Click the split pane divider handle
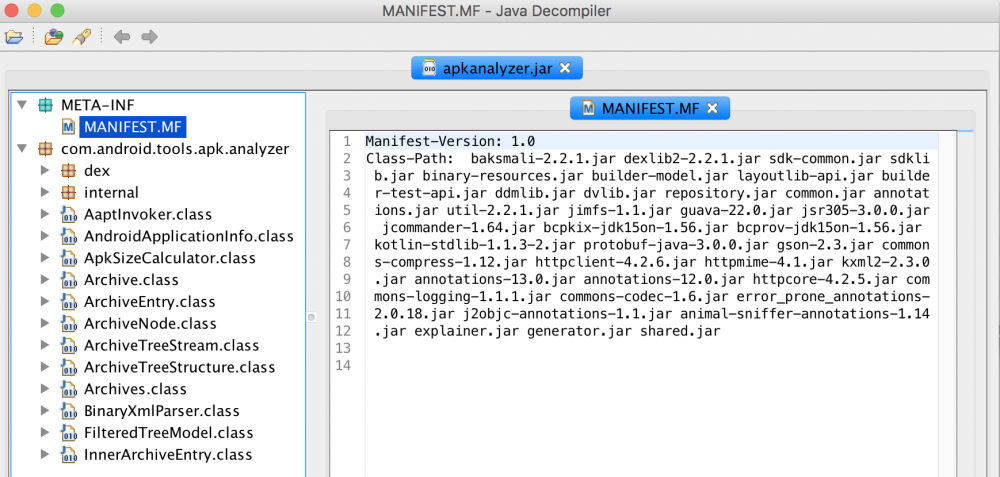 coord(312,317)
